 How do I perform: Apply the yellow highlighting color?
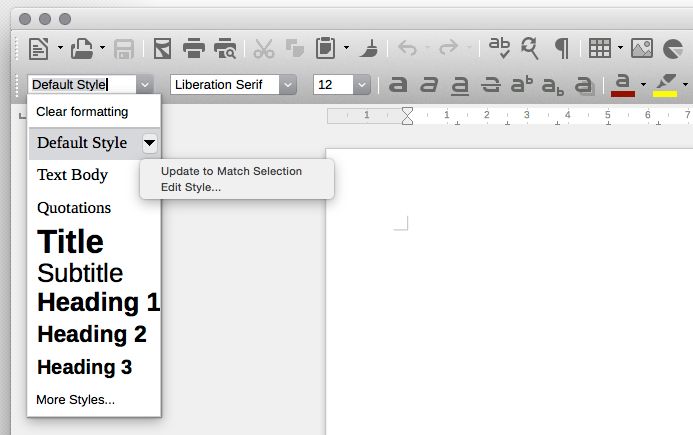[665, 85]
